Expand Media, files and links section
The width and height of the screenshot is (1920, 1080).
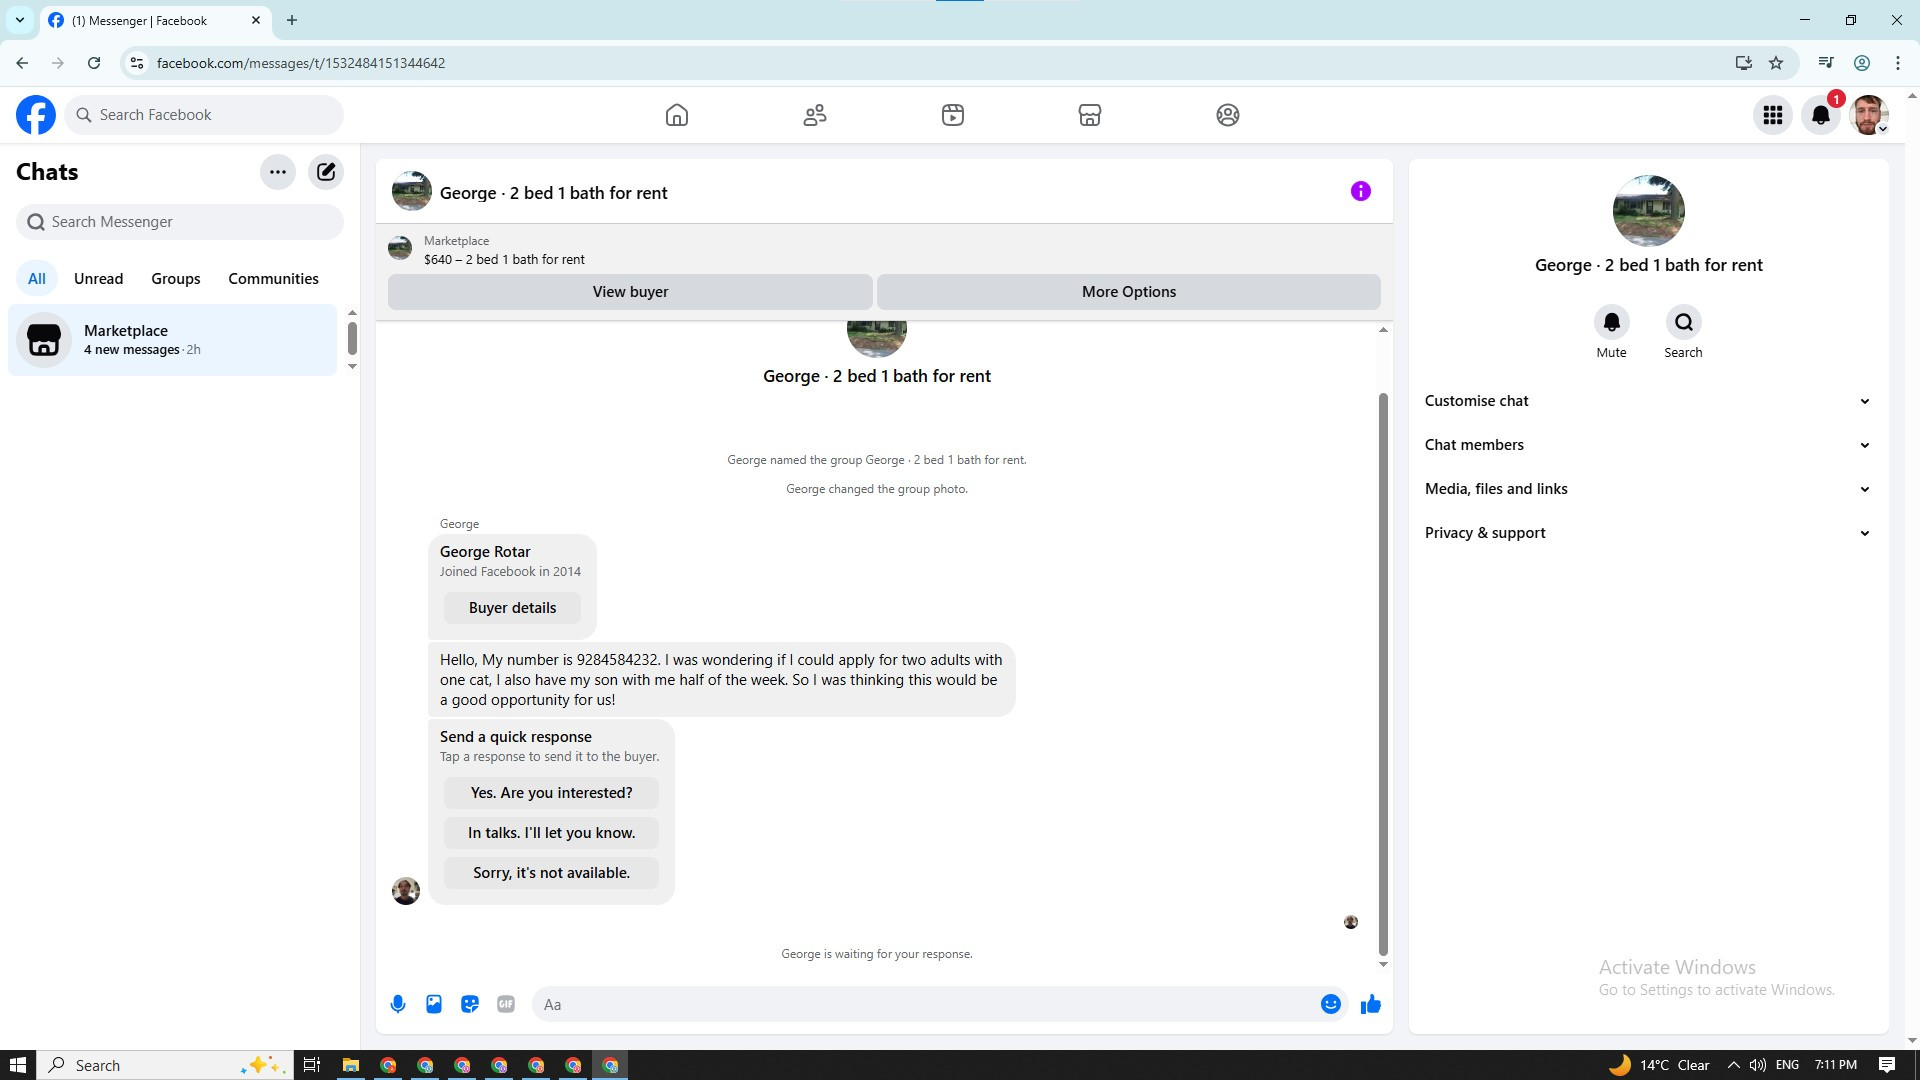pyautogui.click(x=1647, y=489)
